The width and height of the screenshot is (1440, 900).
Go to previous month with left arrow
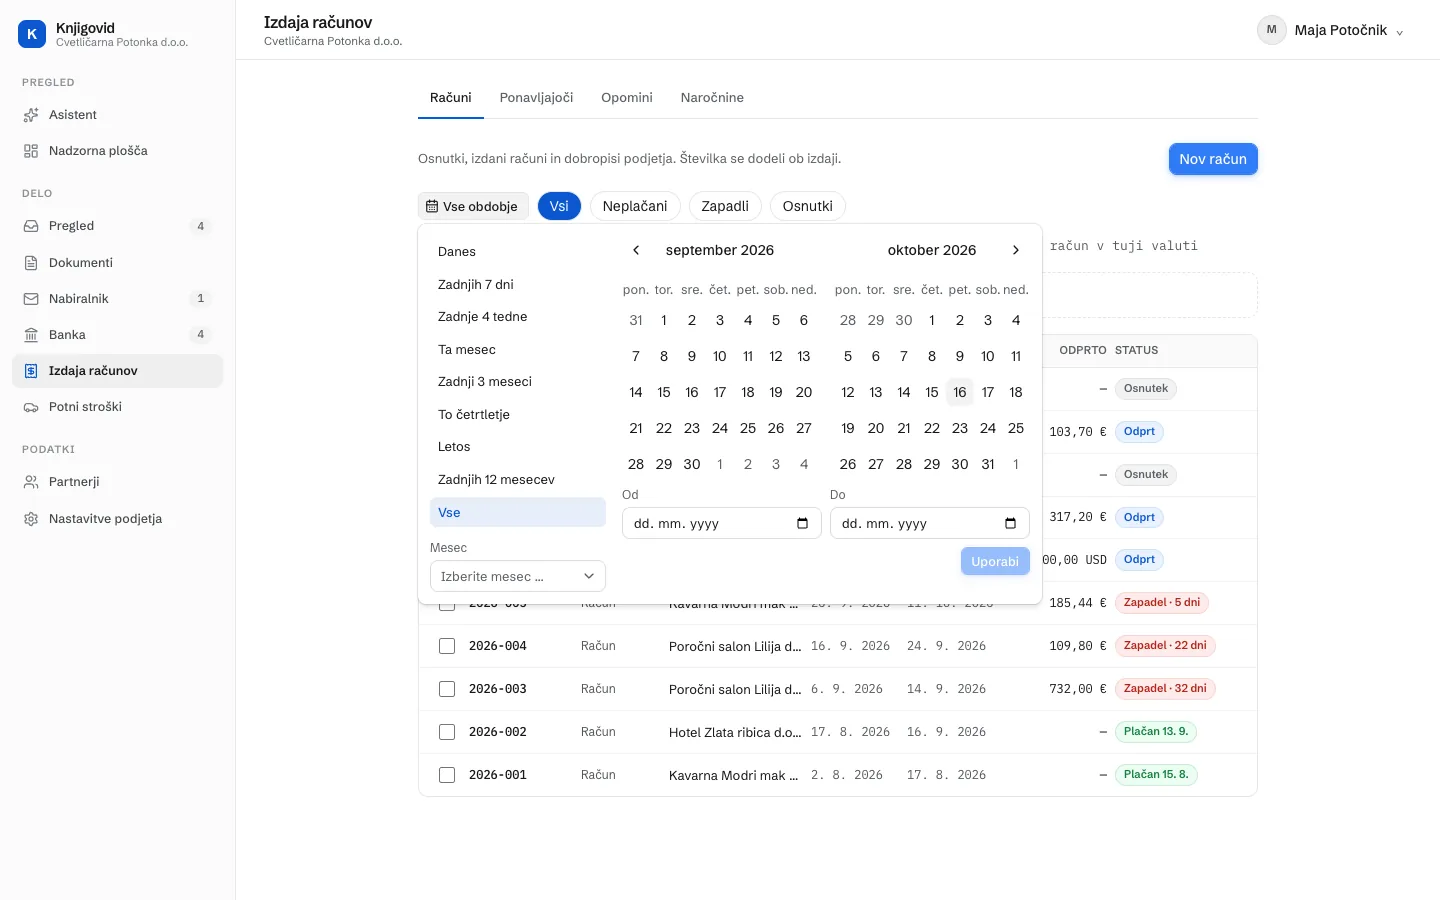(x=636, y=250)
